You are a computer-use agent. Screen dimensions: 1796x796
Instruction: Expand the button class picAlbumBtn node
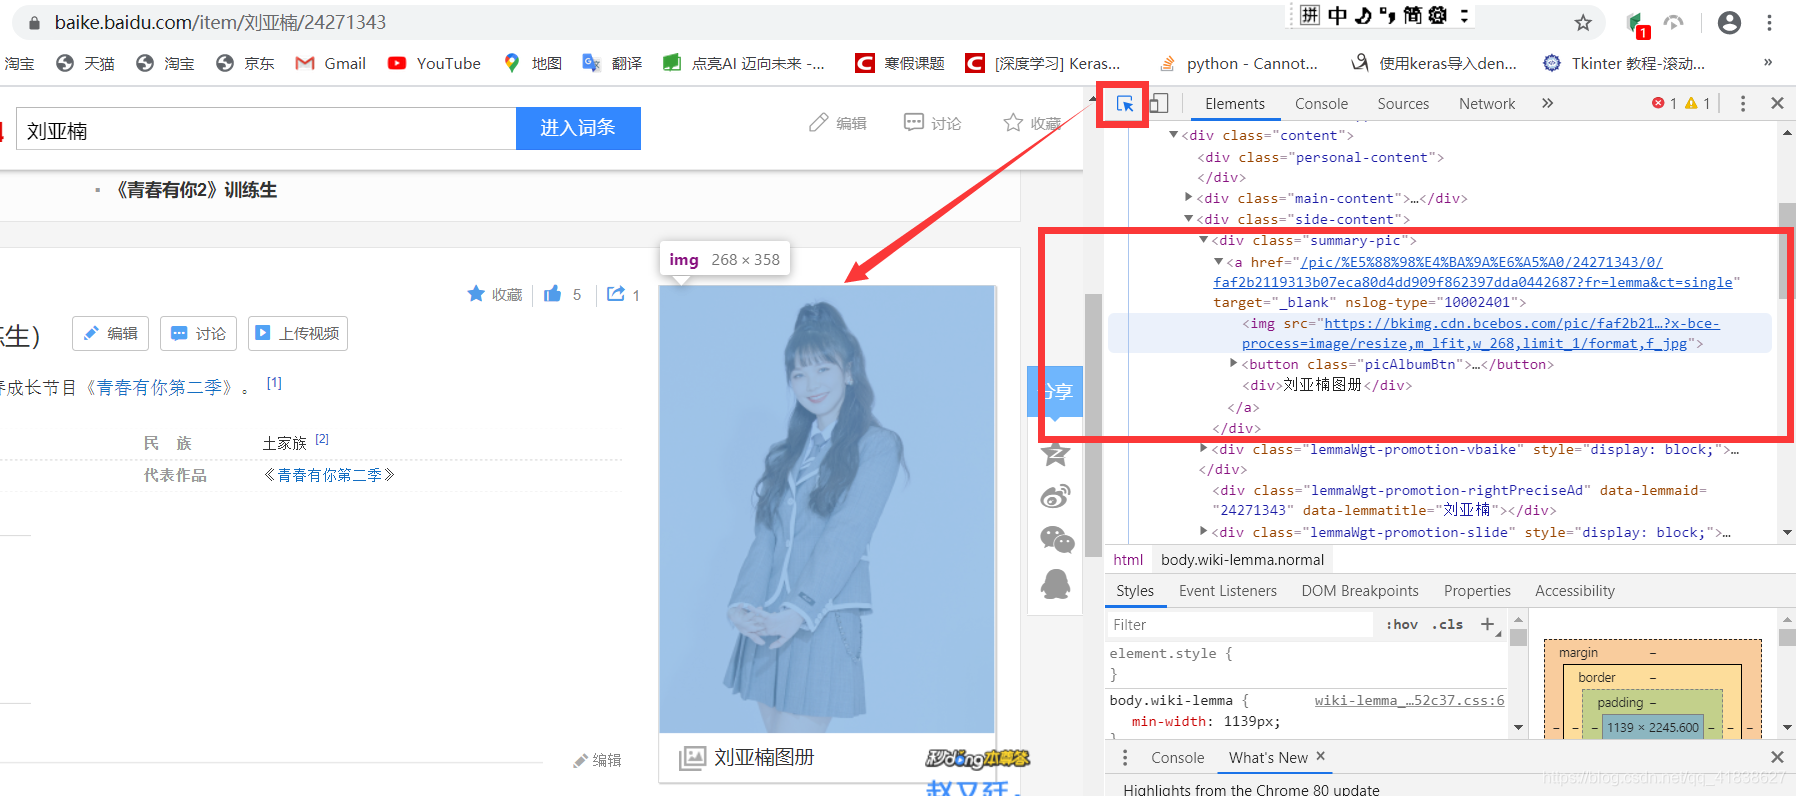[x=1234, y=364]
